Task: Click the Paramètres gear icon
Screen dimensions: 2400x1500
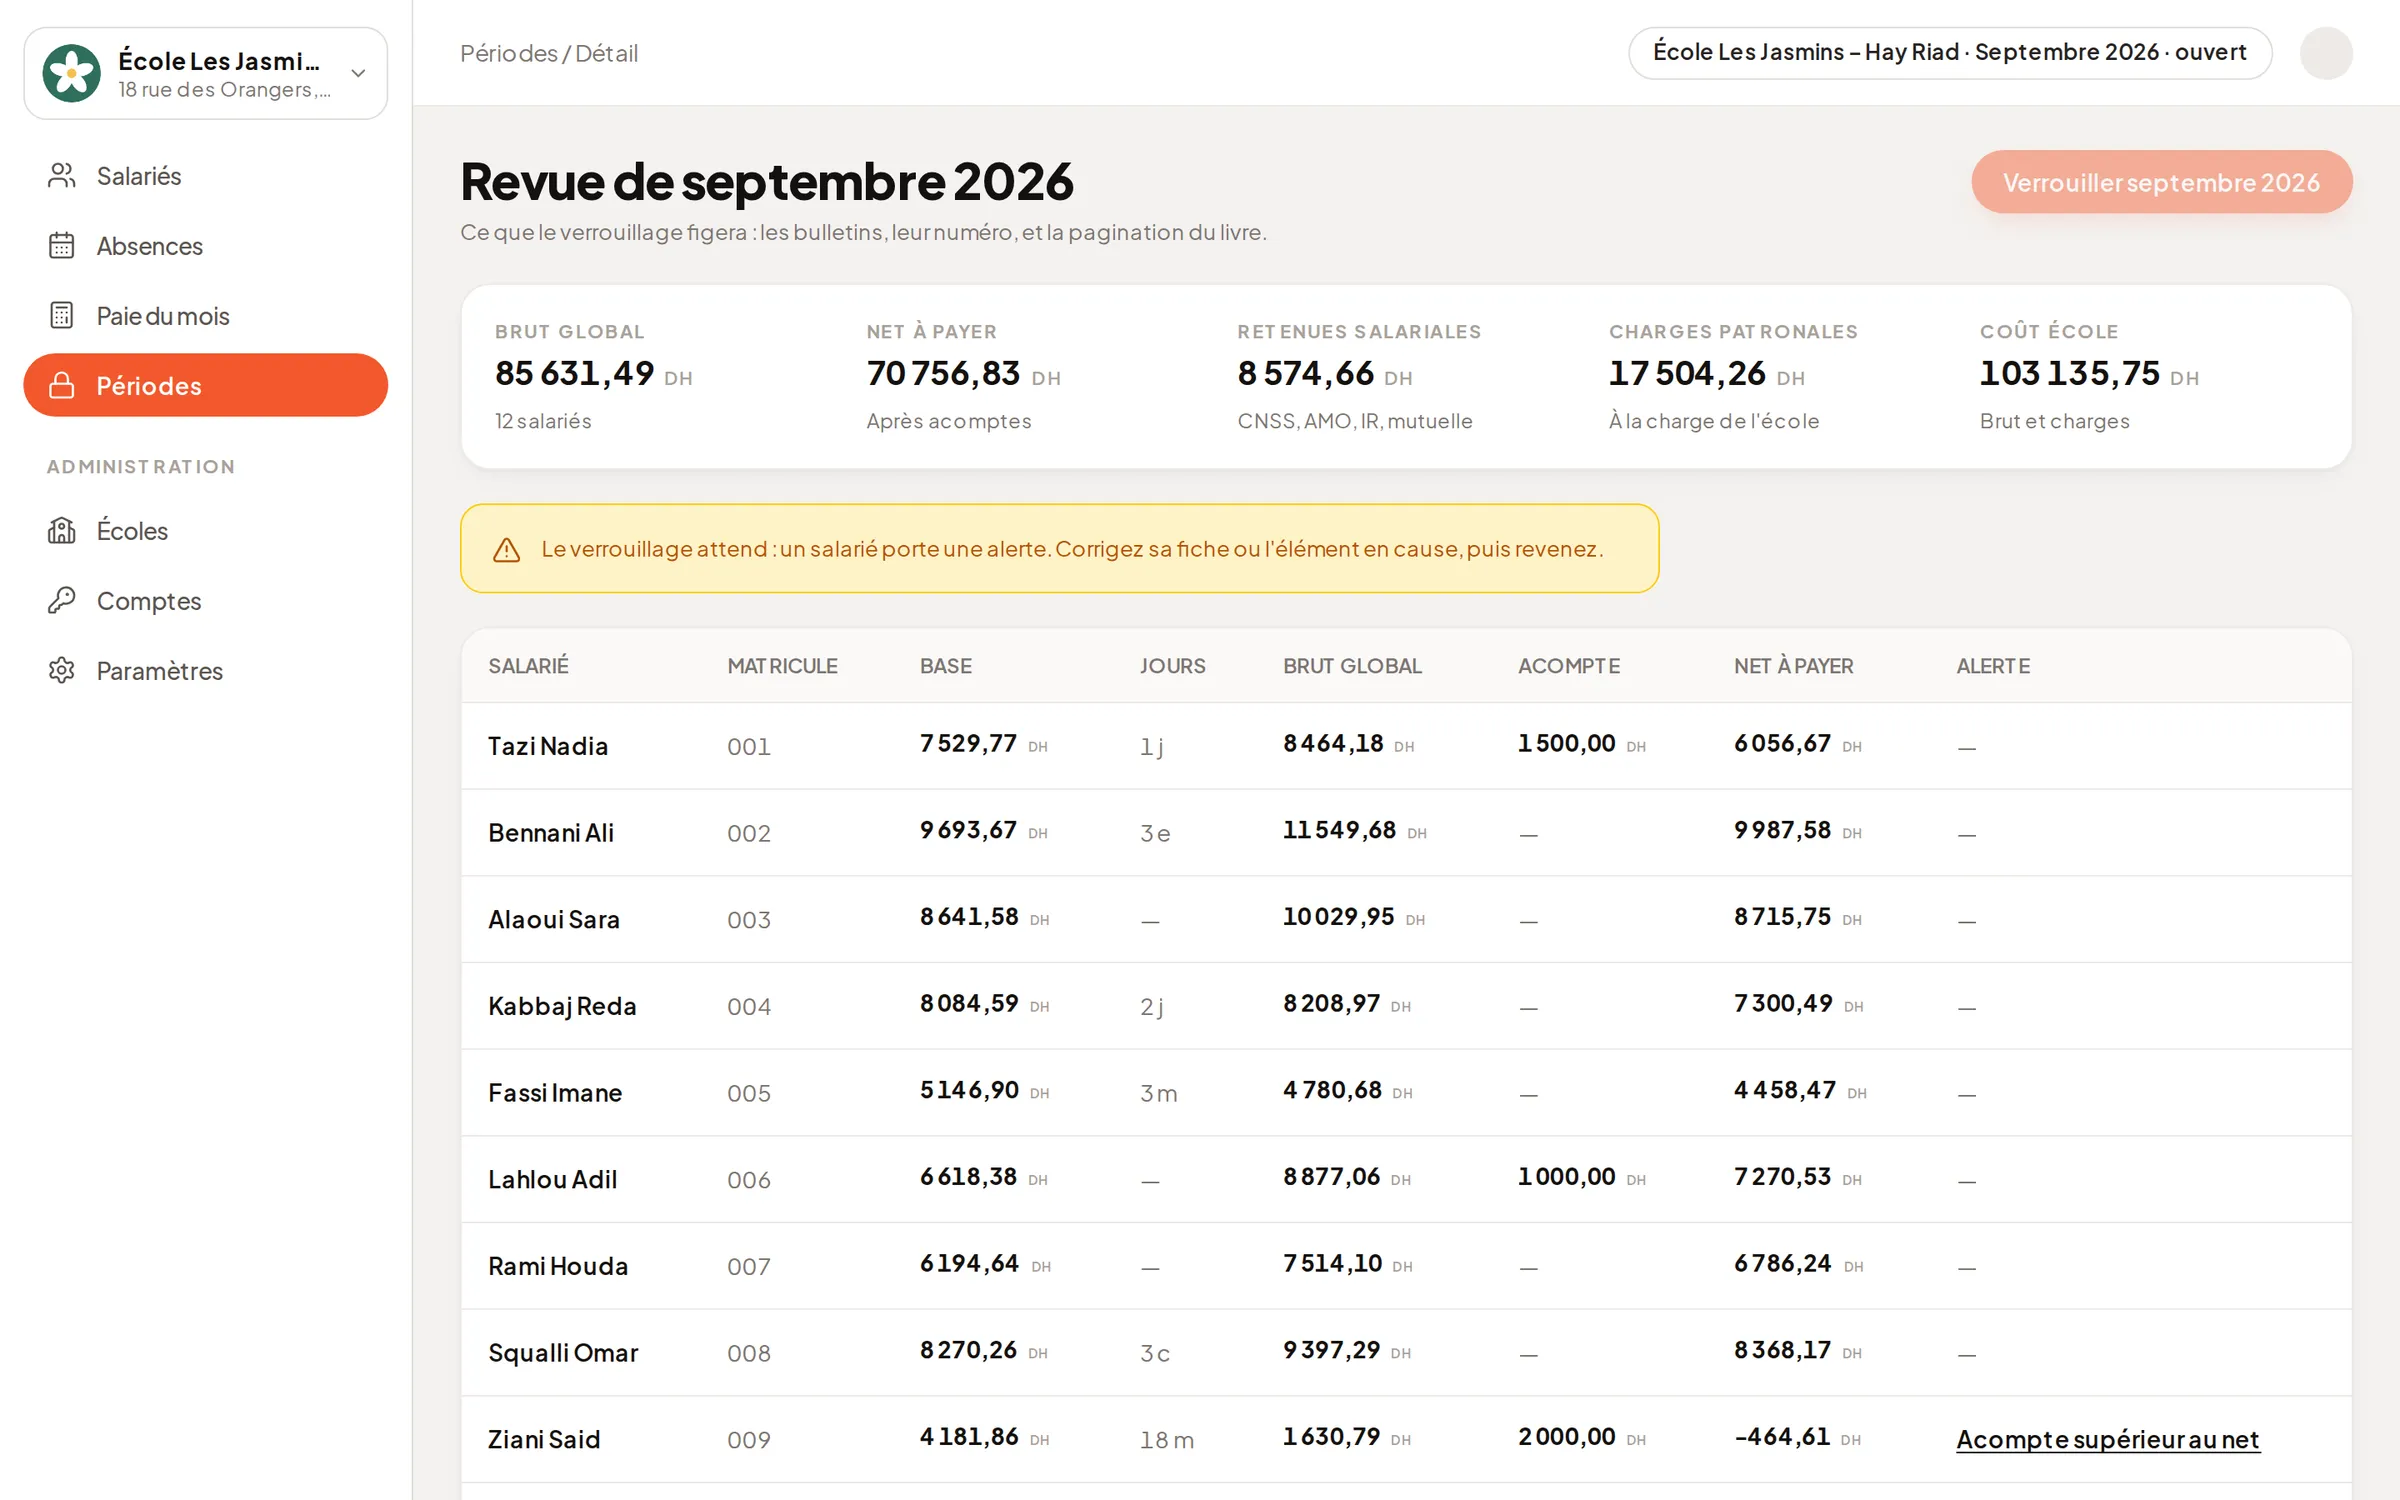Action: (x=62, y=671)
